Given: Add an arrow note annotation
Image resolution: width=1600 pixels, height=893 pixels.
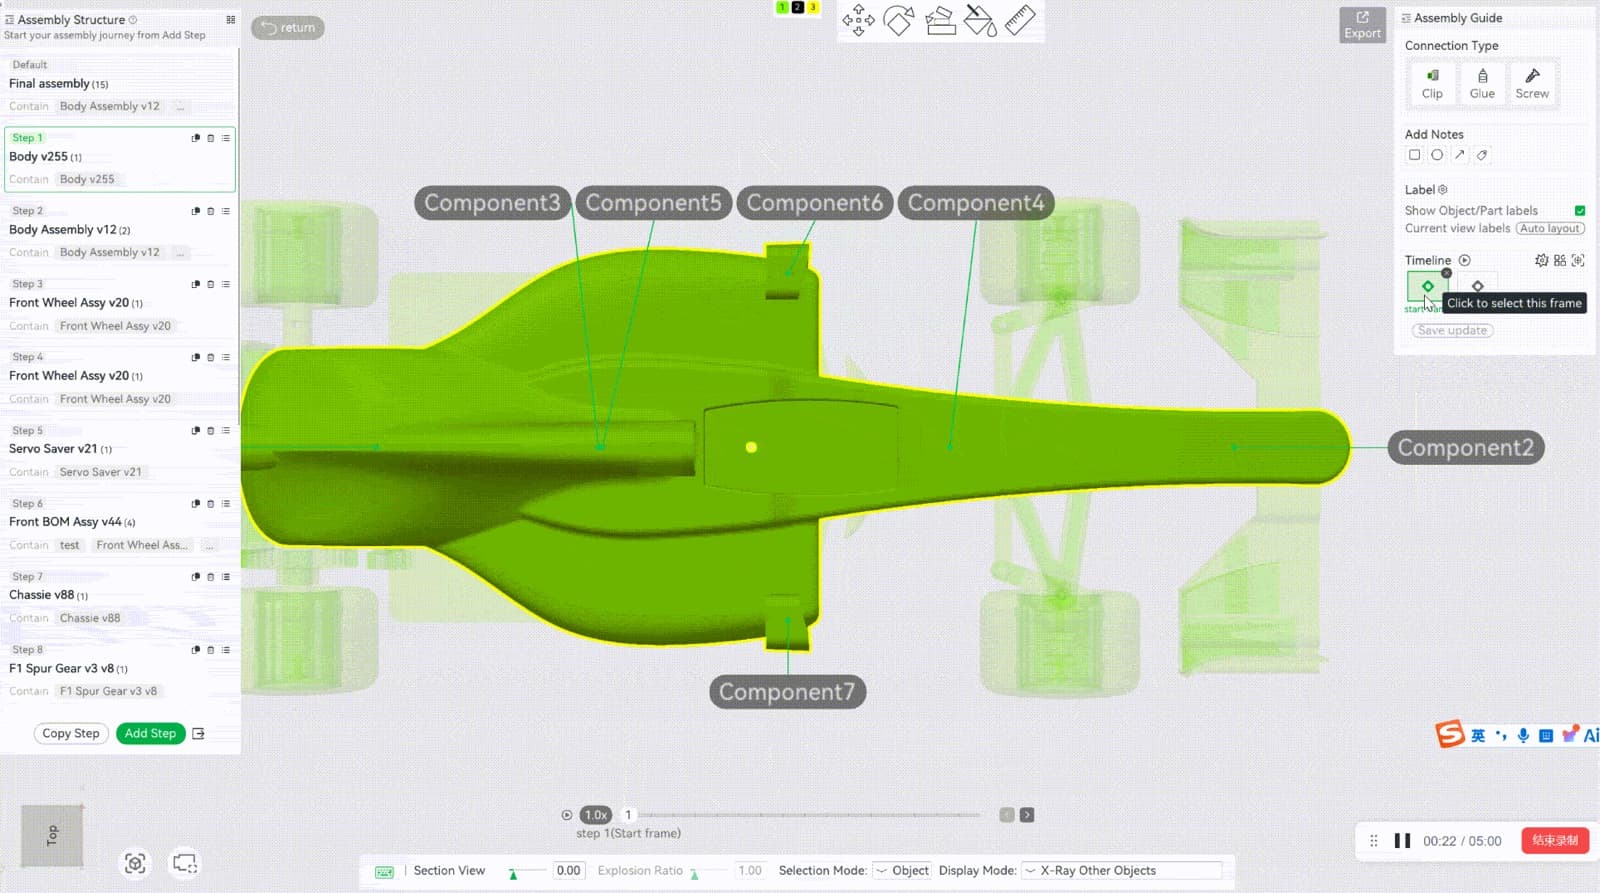Looking at the screenshot, I should [x=1460, y=155].
